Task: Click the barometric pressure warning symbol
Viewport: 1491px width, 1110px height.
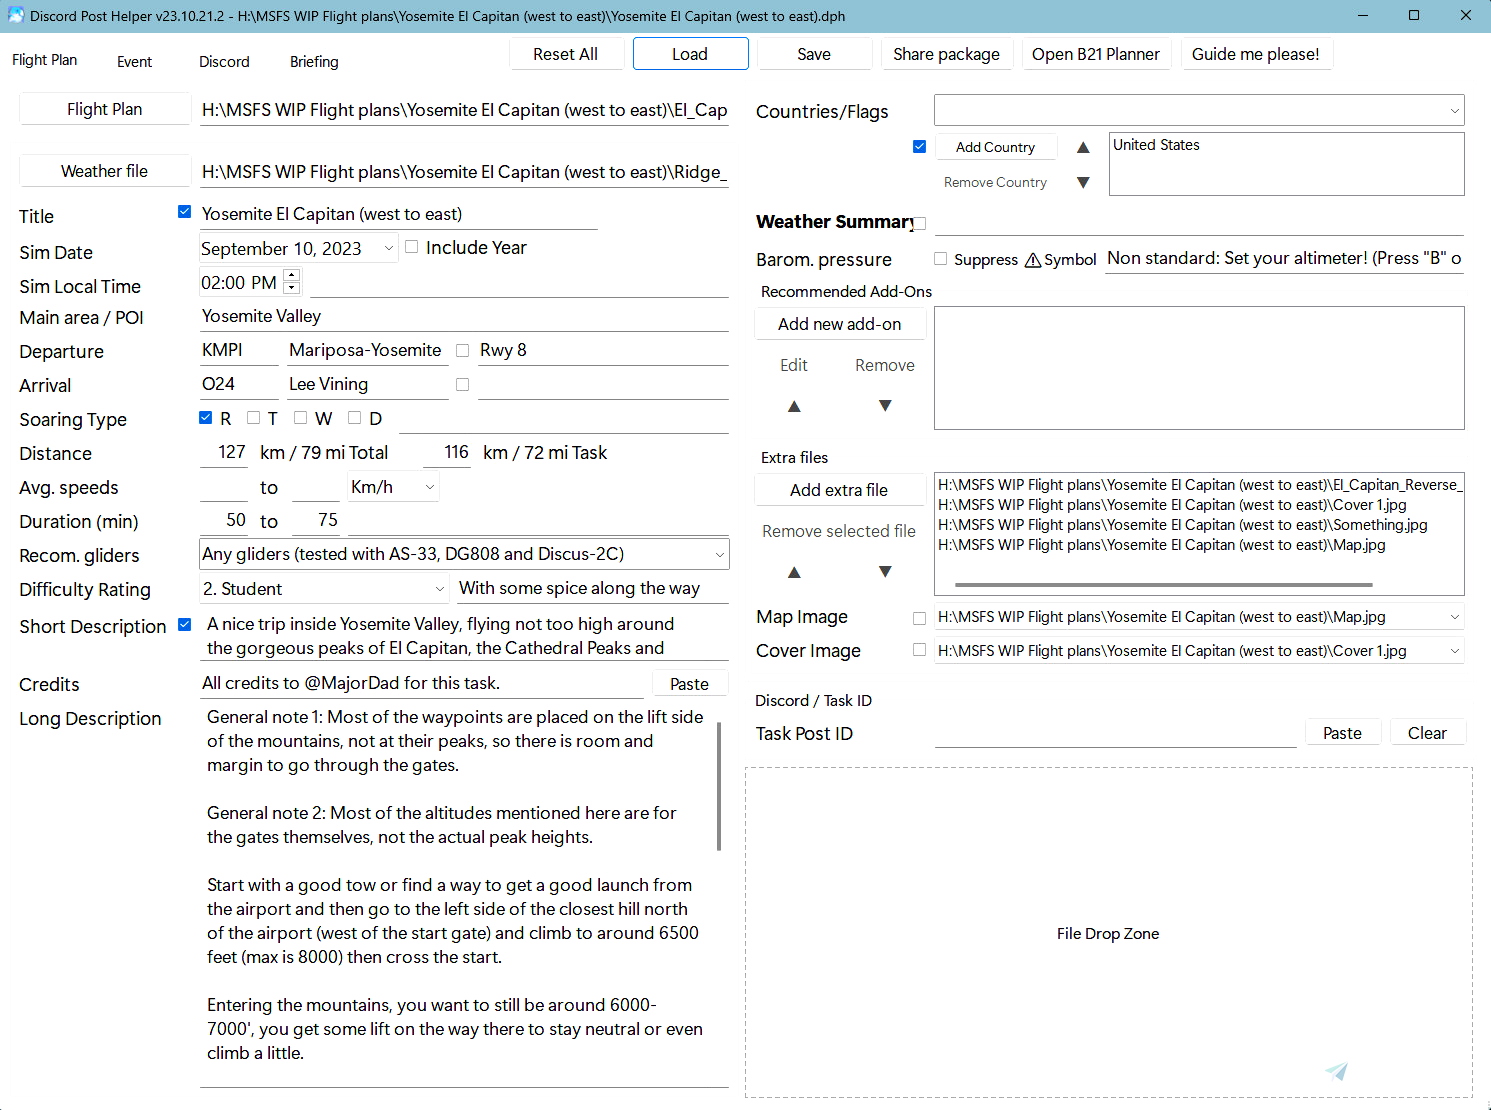Action: click(1033, 260)
